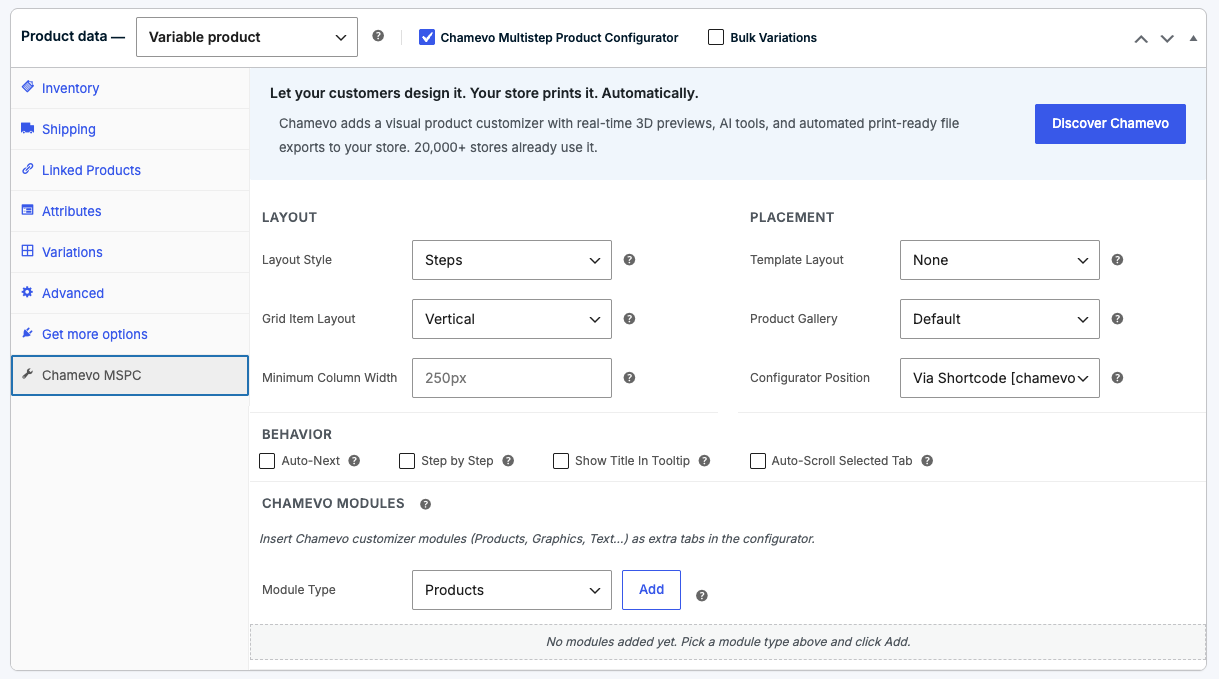
Task: Click the Add module button
Action: (x=651, y=590)
